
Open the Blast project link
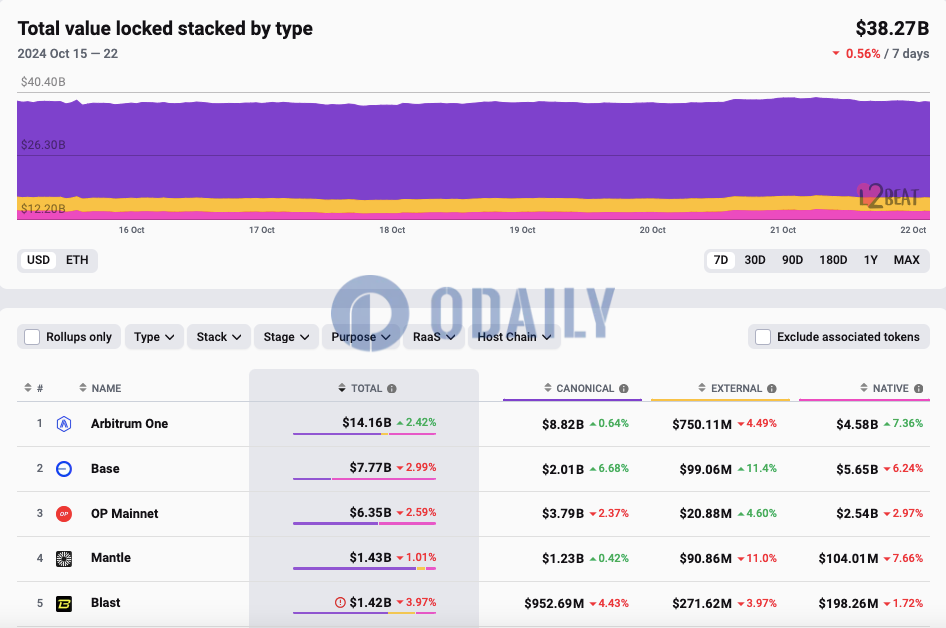click(106, 603)
